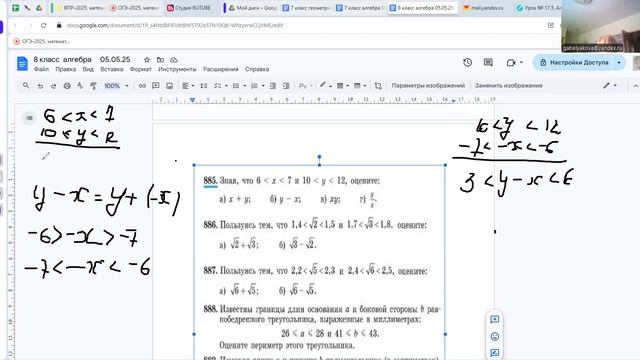Click the video call camera icon
This screenshot has height=360, width=640.
(511, 62)
